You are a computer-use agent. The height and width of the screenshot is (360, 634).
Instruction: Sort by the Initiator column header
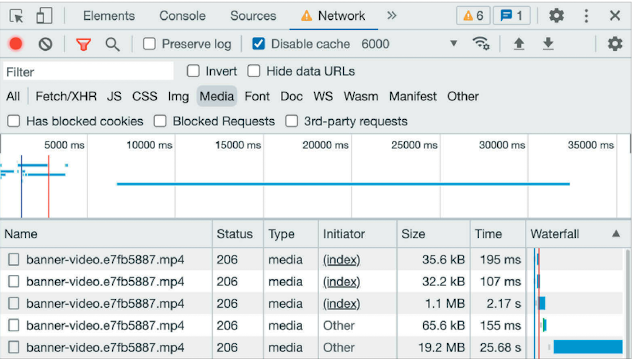click(x=358, y=234)
